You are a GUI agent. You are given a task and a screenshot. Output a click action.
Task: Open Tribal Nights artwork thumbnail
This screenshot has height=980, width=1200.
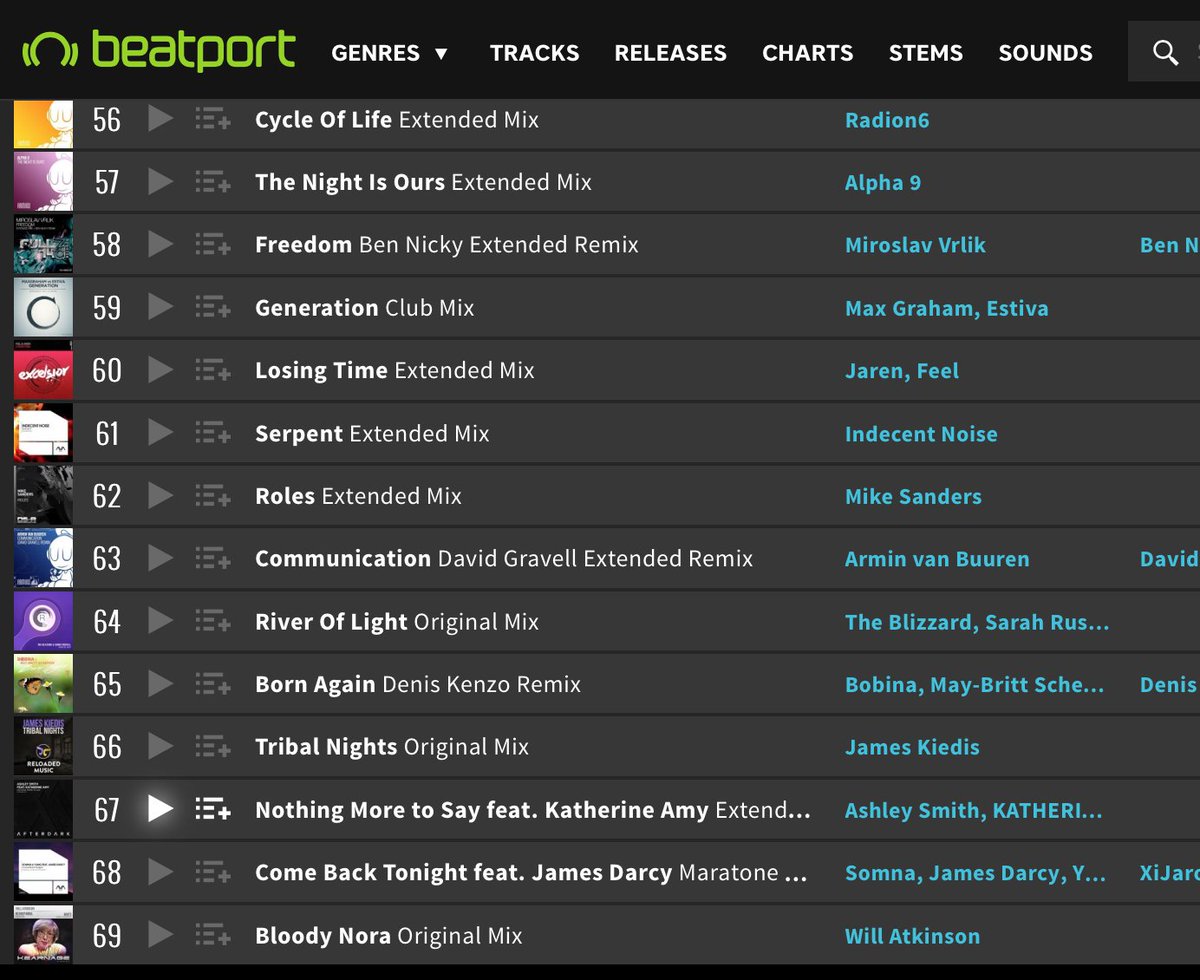tap(43, 746)
